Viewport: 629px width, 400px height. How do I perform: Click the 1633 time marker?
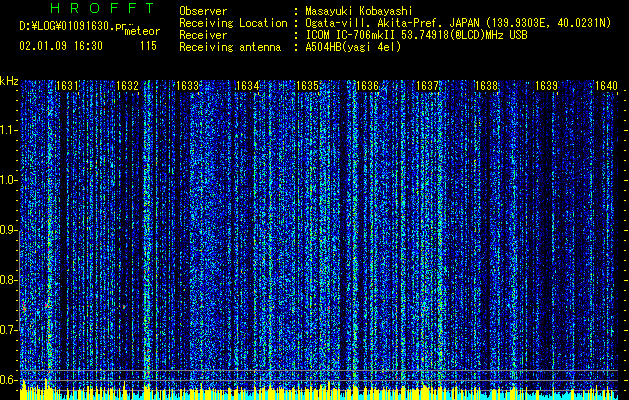pos(187,86)
